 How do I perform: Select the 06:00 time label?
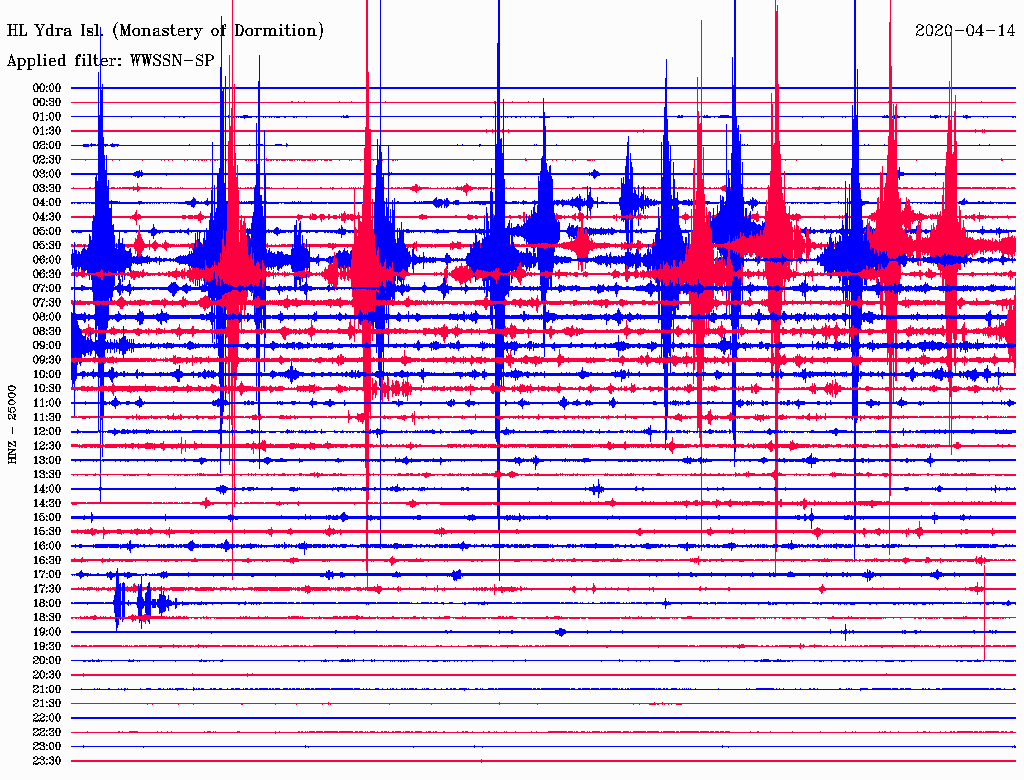pyautogui.click(x=48, y=260)
